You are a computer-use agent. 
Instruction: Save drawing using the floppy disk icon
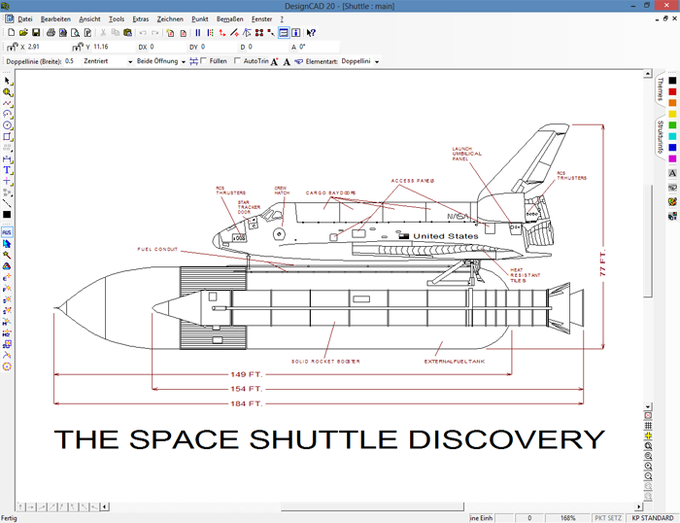pyautogui.click(x=36, y=33)
